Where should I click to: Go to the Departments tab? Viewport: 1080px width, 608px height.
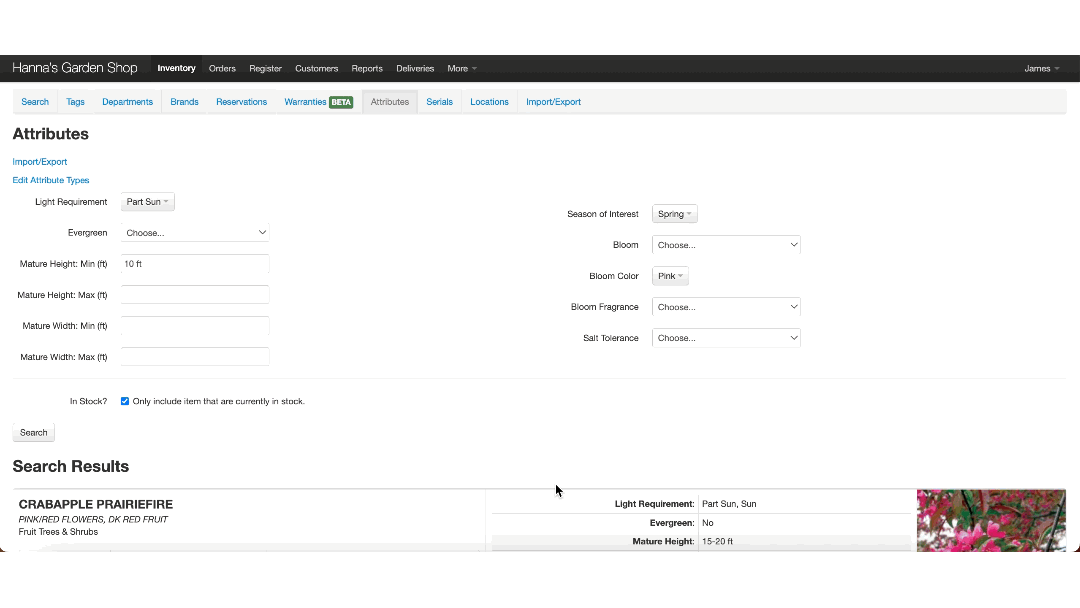tap(127, 102)
